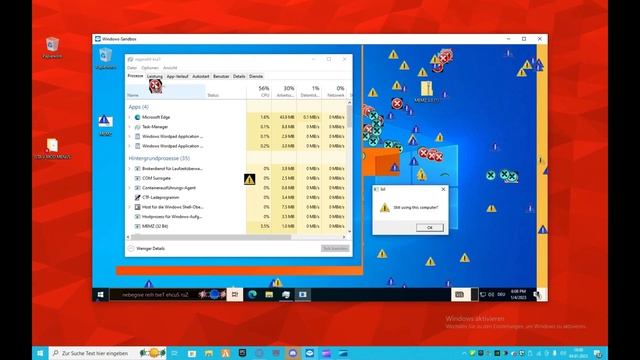Sort by Name column header
Viewport: 640px width, 360px height.
[x=166, y=91]
